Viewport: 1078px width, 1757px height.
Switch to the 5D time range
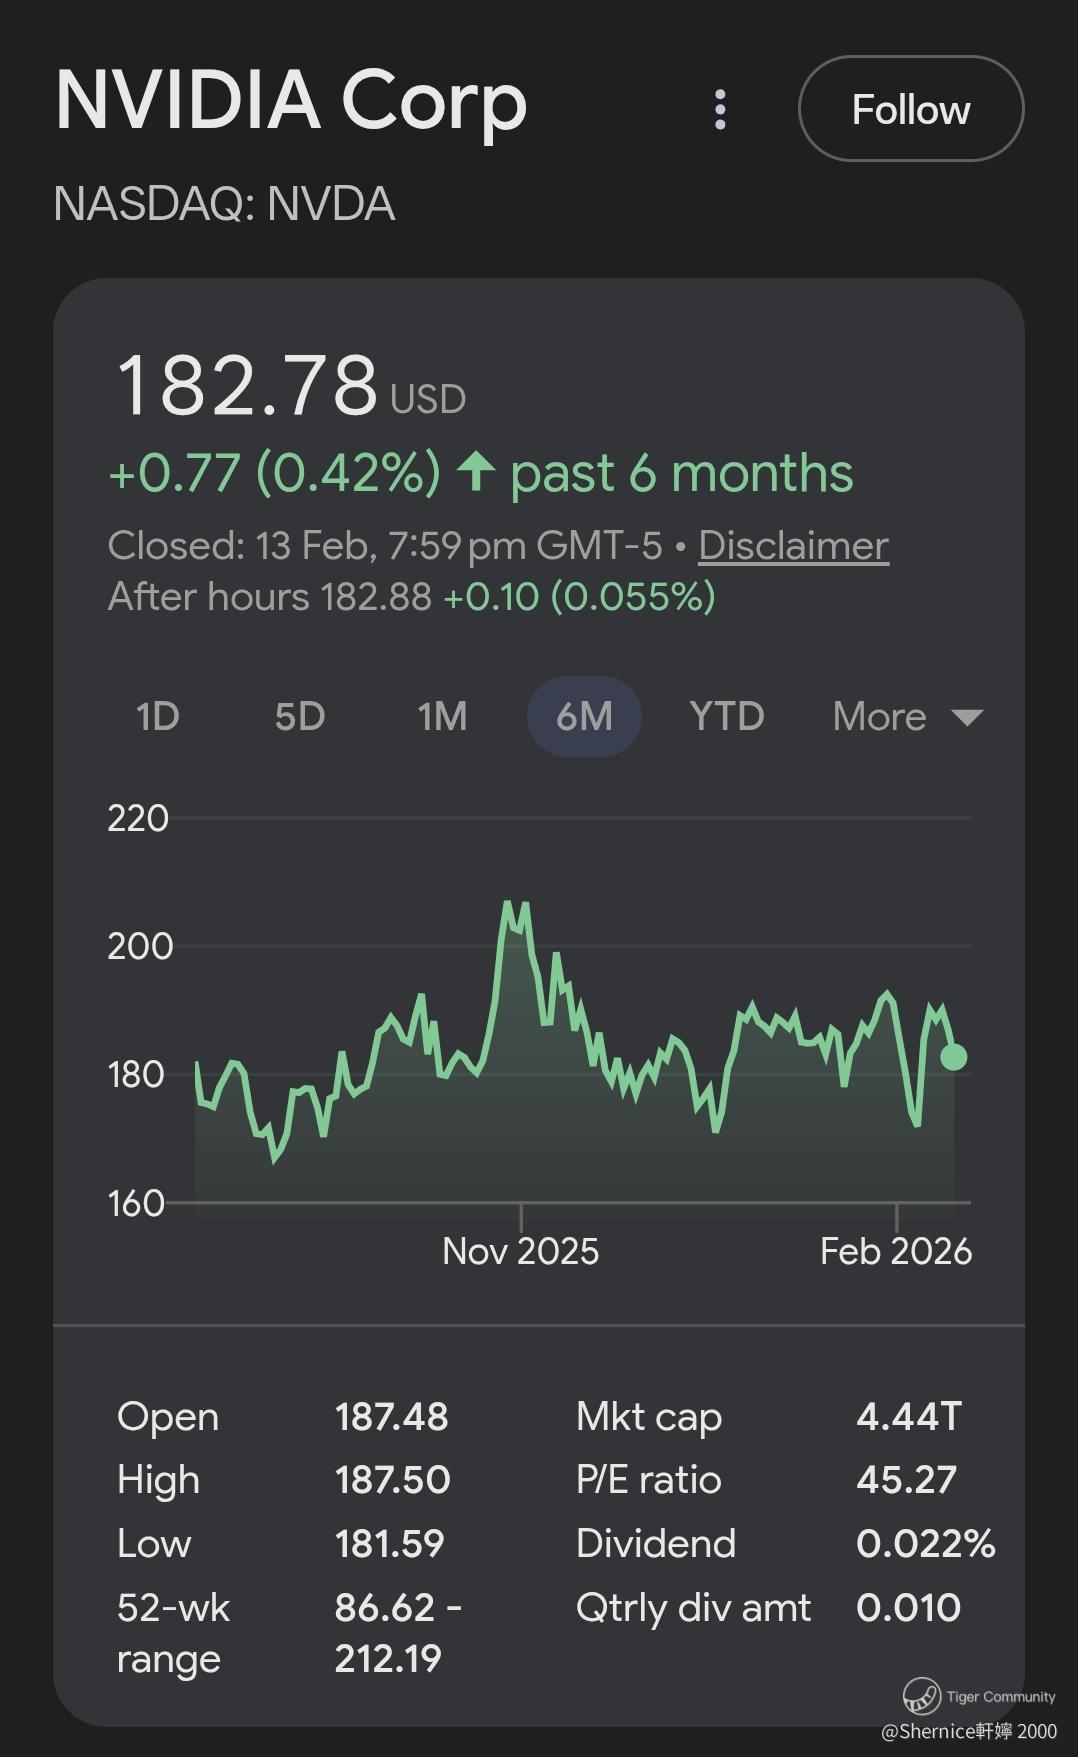tap(300, 716)
